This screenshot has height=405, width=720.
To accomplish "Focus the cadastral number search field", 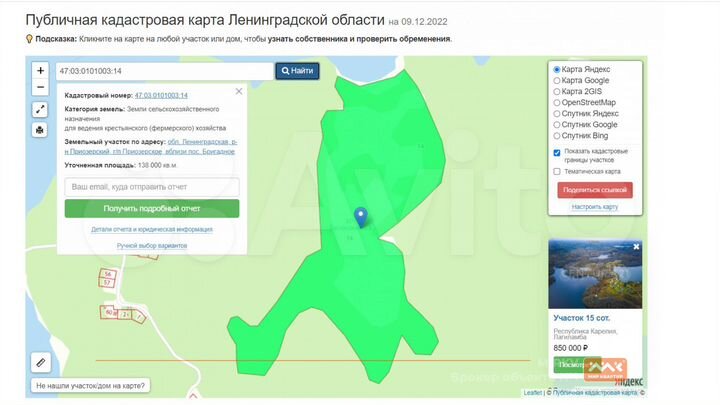I will (164, 71).
